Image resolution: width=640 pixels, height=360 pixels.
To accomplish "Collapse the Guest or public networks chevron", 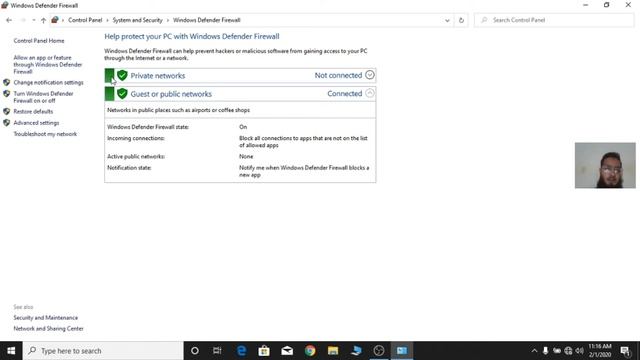I will point(369,93).
